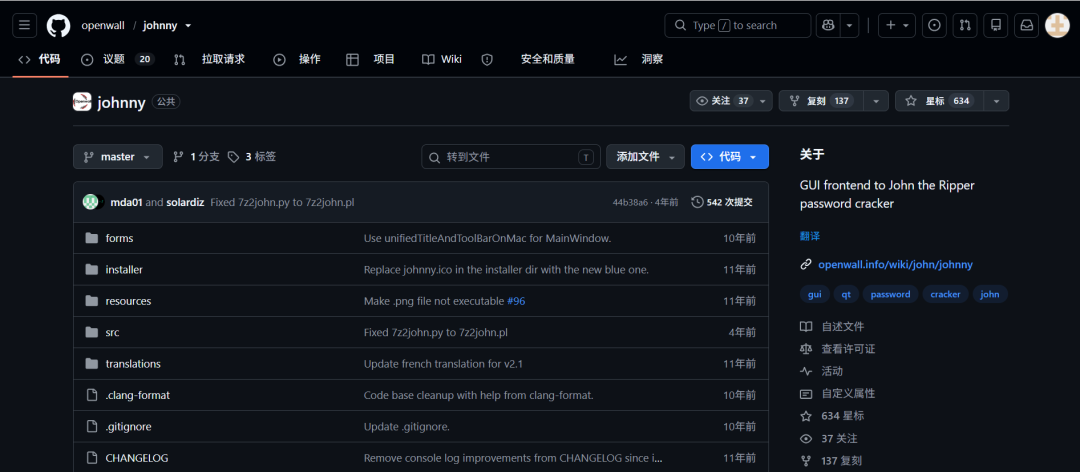Open the hamburger navigation menu
Screen dimensions: 1080x472
(24, 25)
